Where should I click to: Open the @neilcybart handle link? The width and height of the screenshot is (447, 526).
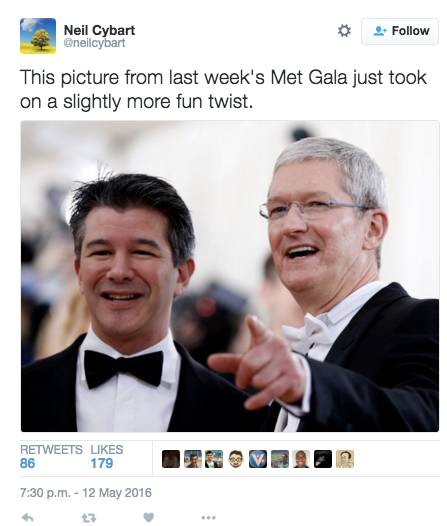[94, 43]
